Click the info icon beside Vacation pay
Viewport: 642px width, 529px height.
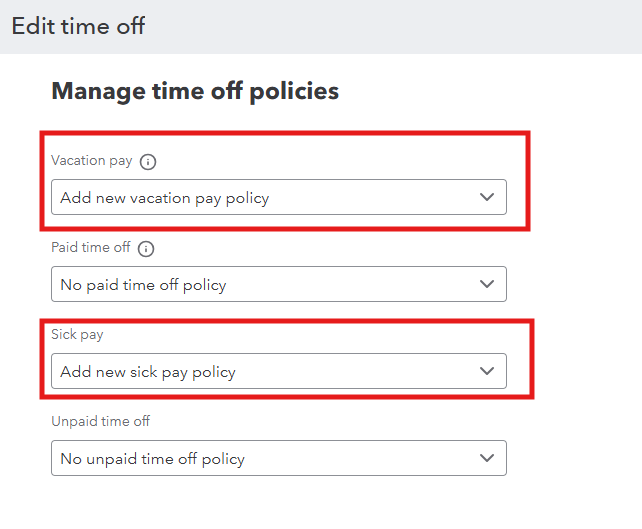tap(148, 162)
